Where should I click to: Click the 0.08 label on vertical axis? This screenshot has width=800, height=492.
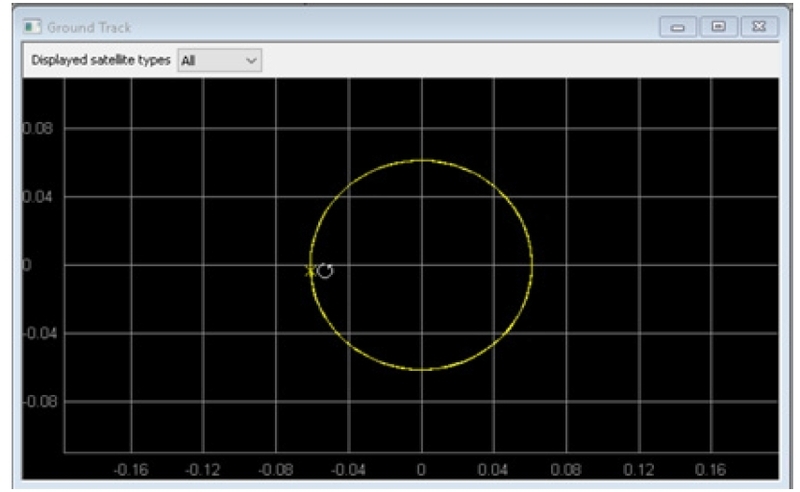pos(38,128)
